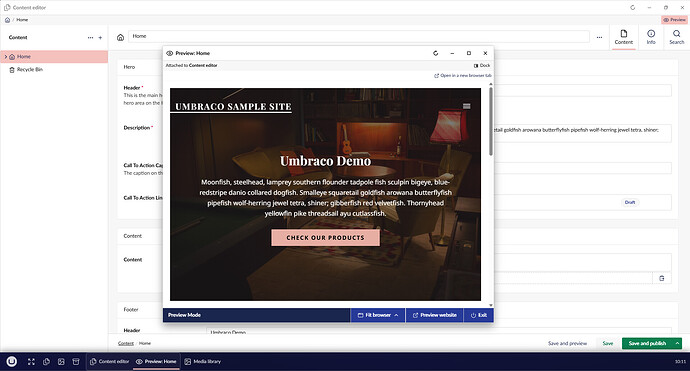Open the content editor launcher icon in taskbar
Image resolution: width=690 pixels, height=371 pixels.
[46, 362]
